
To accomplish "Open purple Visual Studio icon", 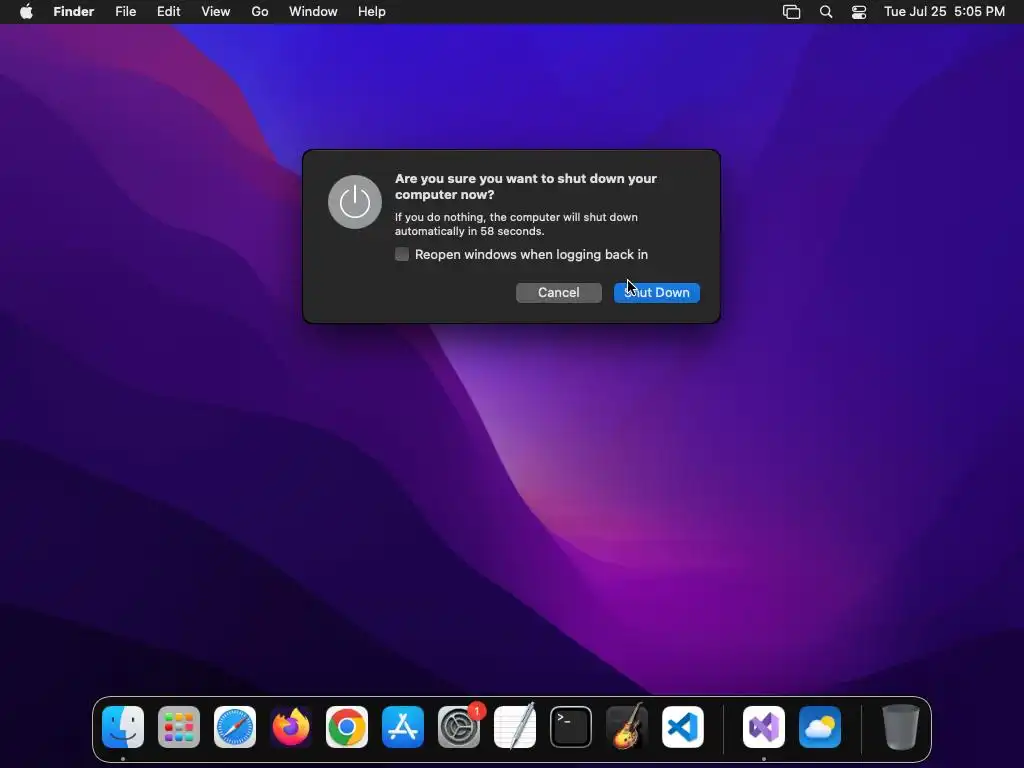I will pos(763,727).
